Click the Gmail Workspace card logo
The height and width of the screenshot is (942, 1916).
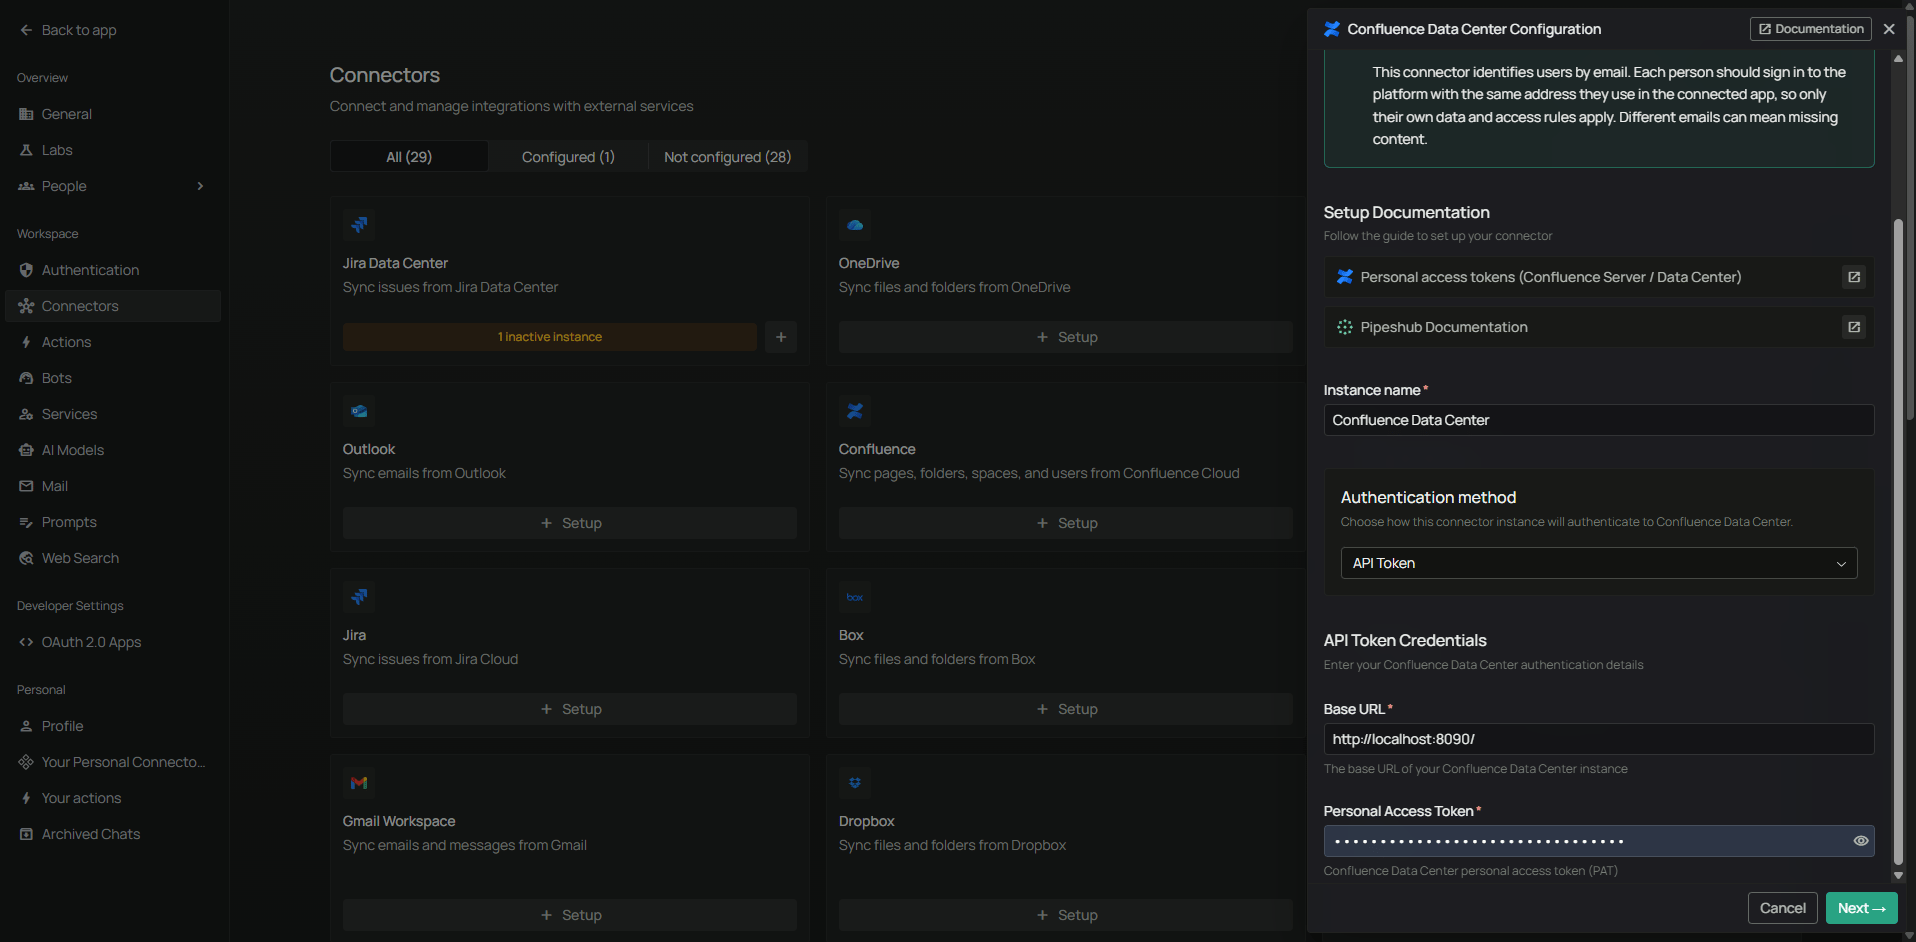[x=359, y=783]
